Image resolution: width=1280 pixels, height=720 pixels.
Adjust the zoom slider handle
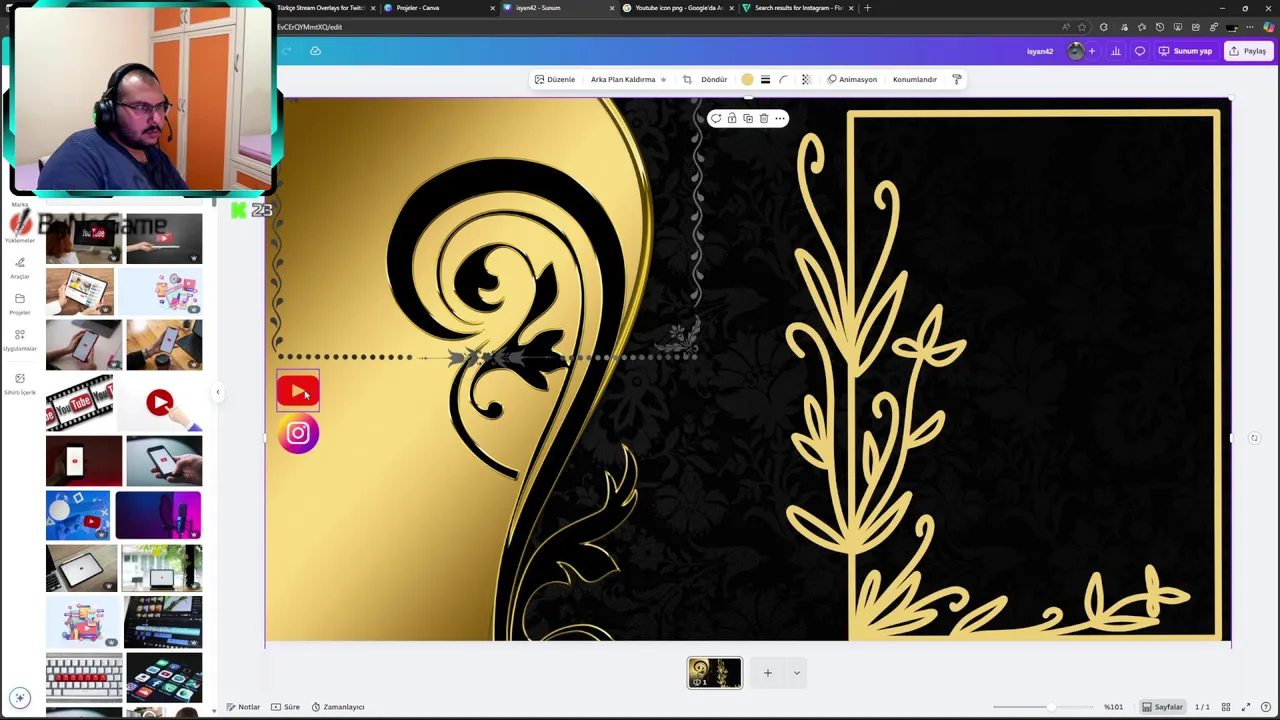click(1050, 707)
